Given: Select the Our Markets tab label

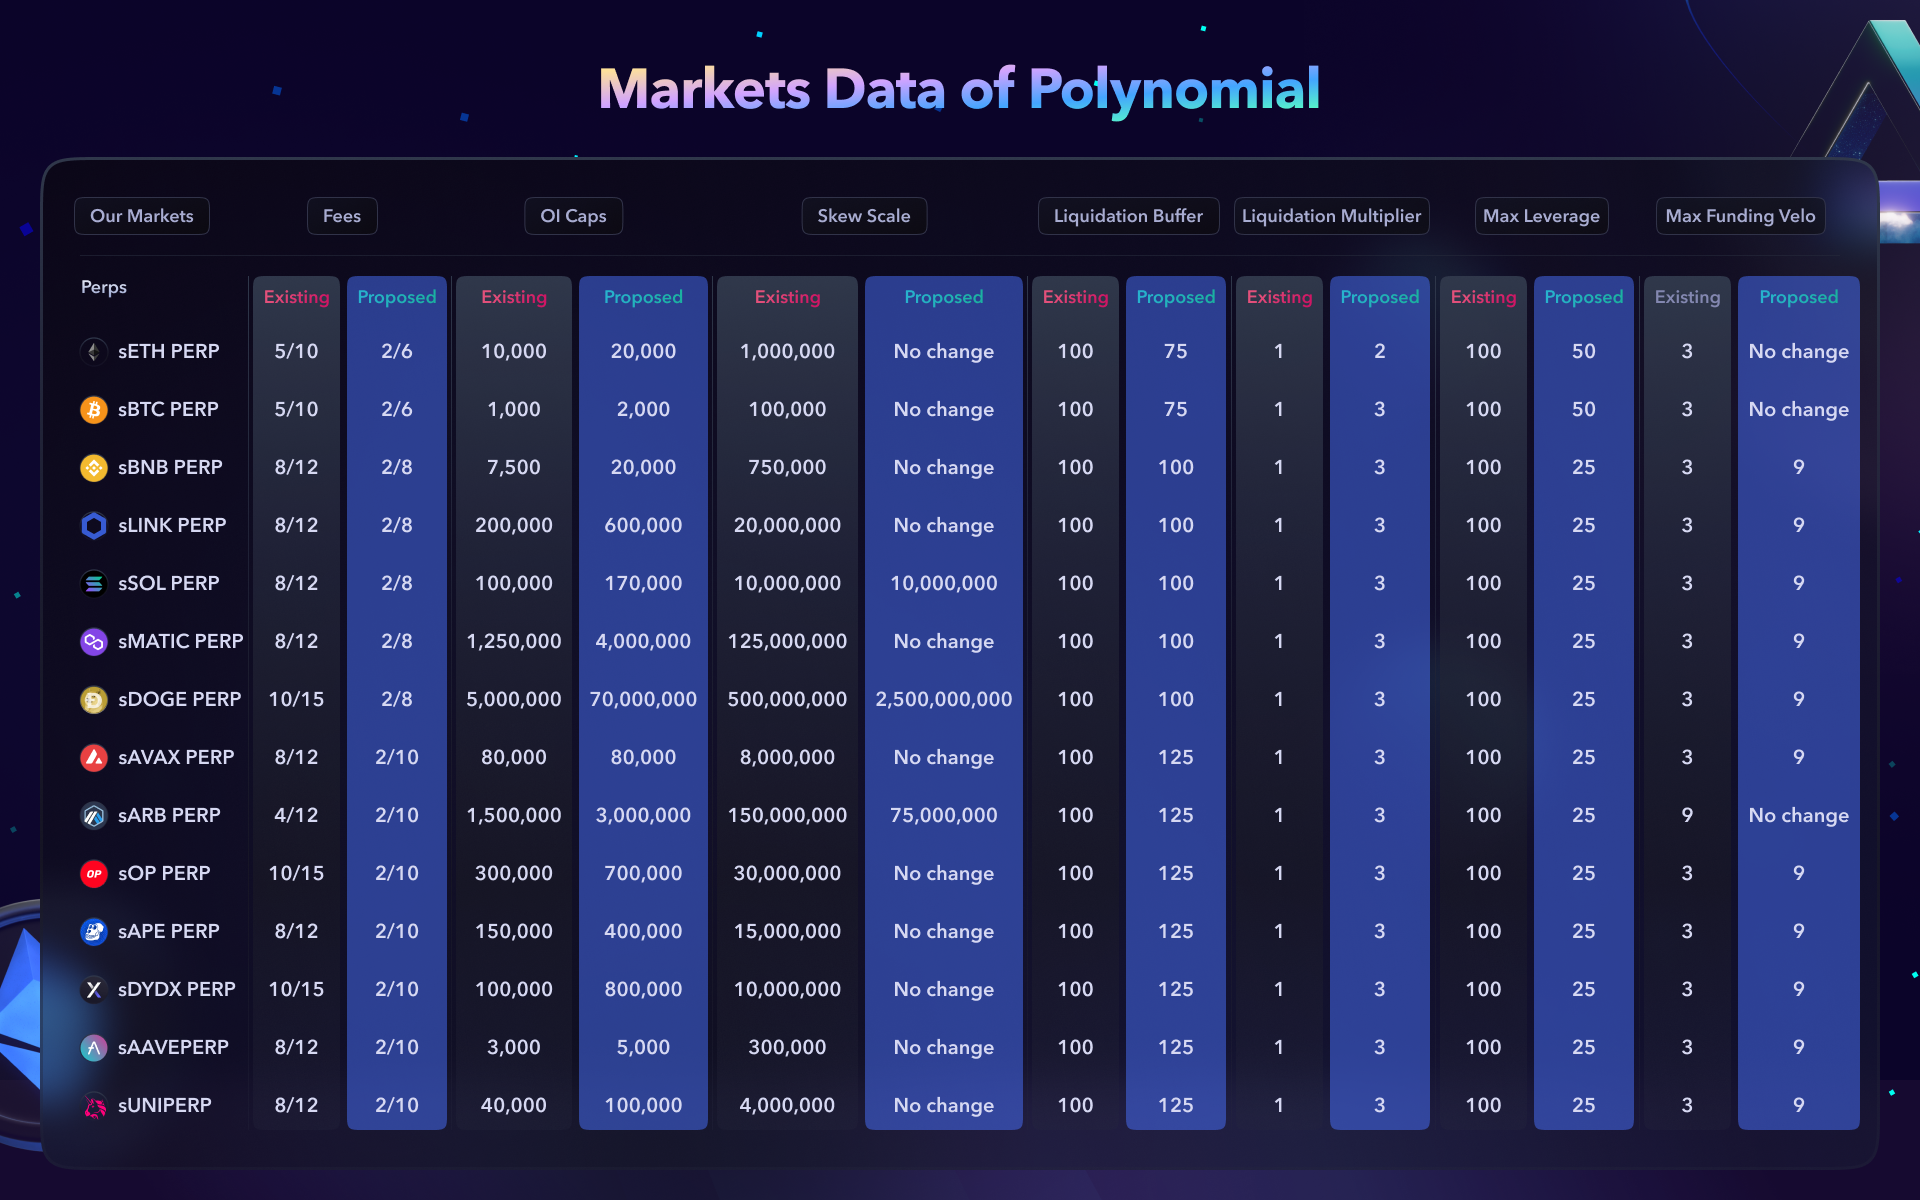Looking at the screenshot, I should tap(142, 216).
